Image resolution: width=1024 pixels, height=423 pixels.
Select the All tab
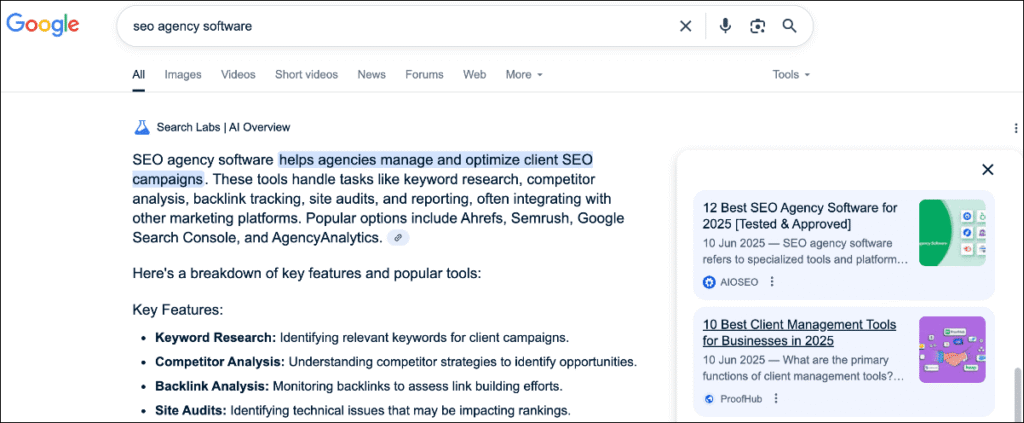pos(138,74)
